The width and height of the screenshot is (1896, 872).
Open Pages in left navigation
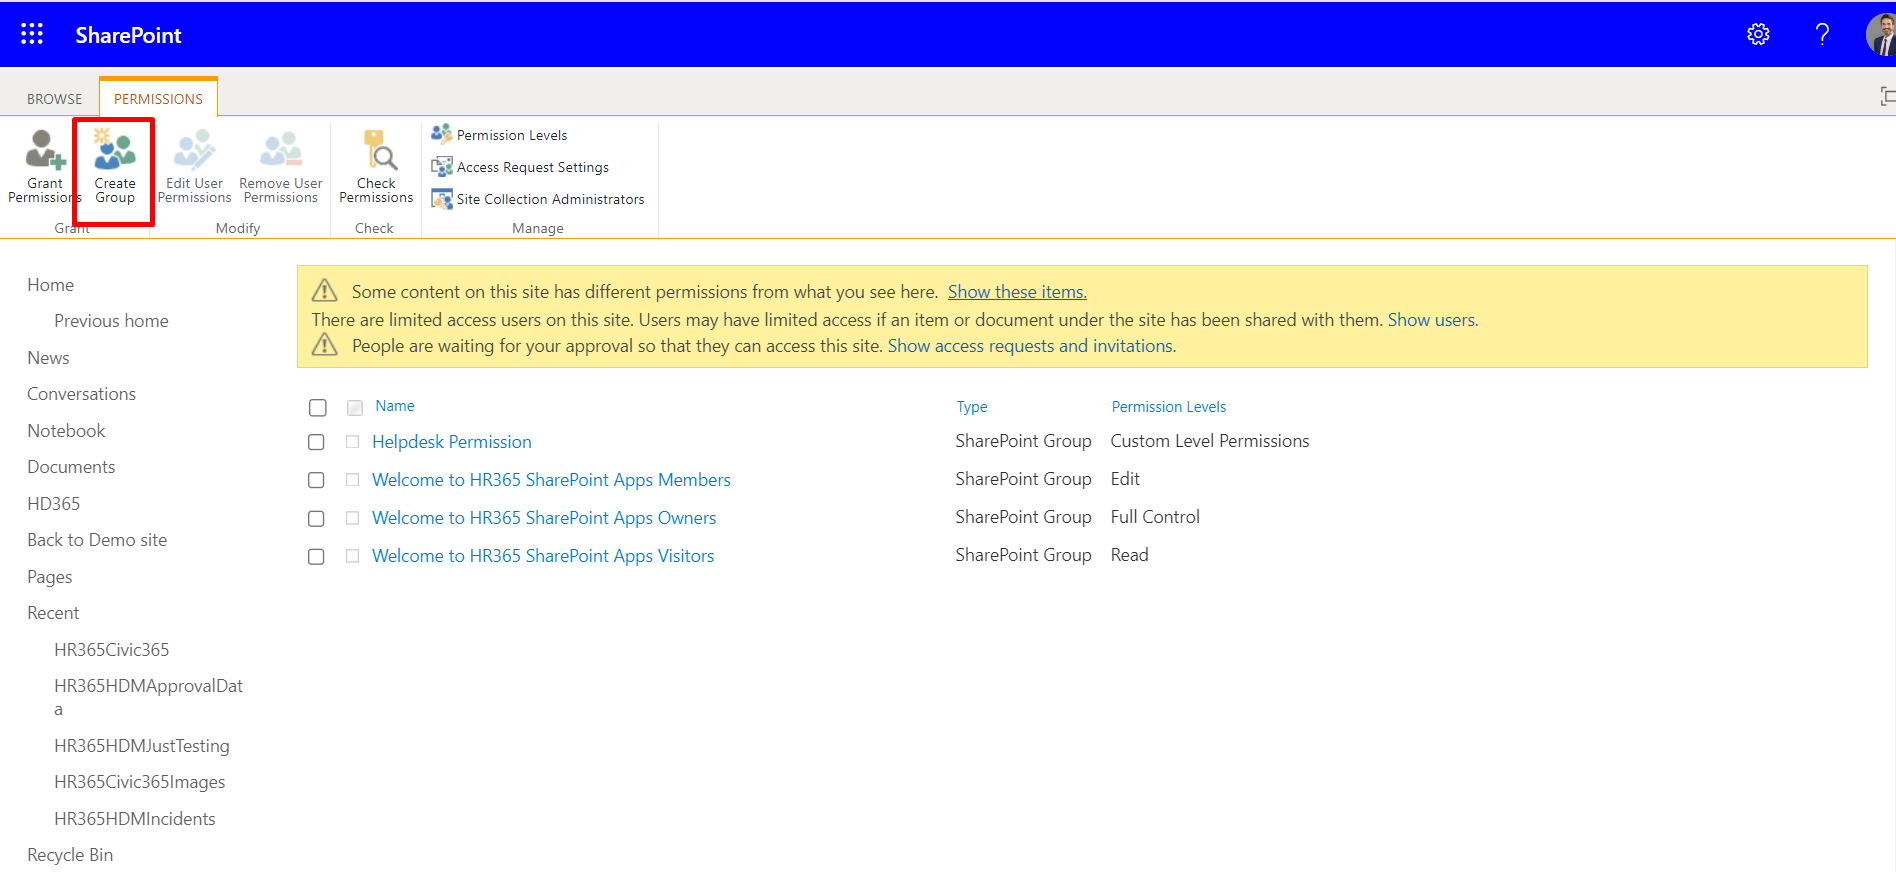tap(50, 577)
